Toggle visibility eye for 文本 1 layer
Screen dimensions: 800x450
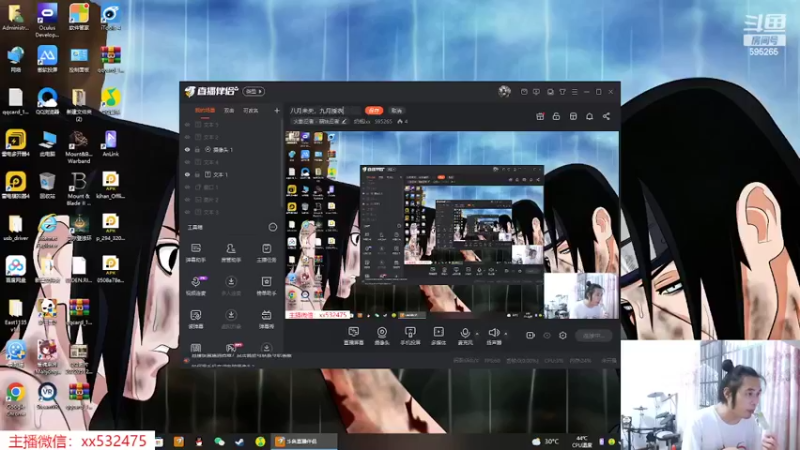[187, 174]
